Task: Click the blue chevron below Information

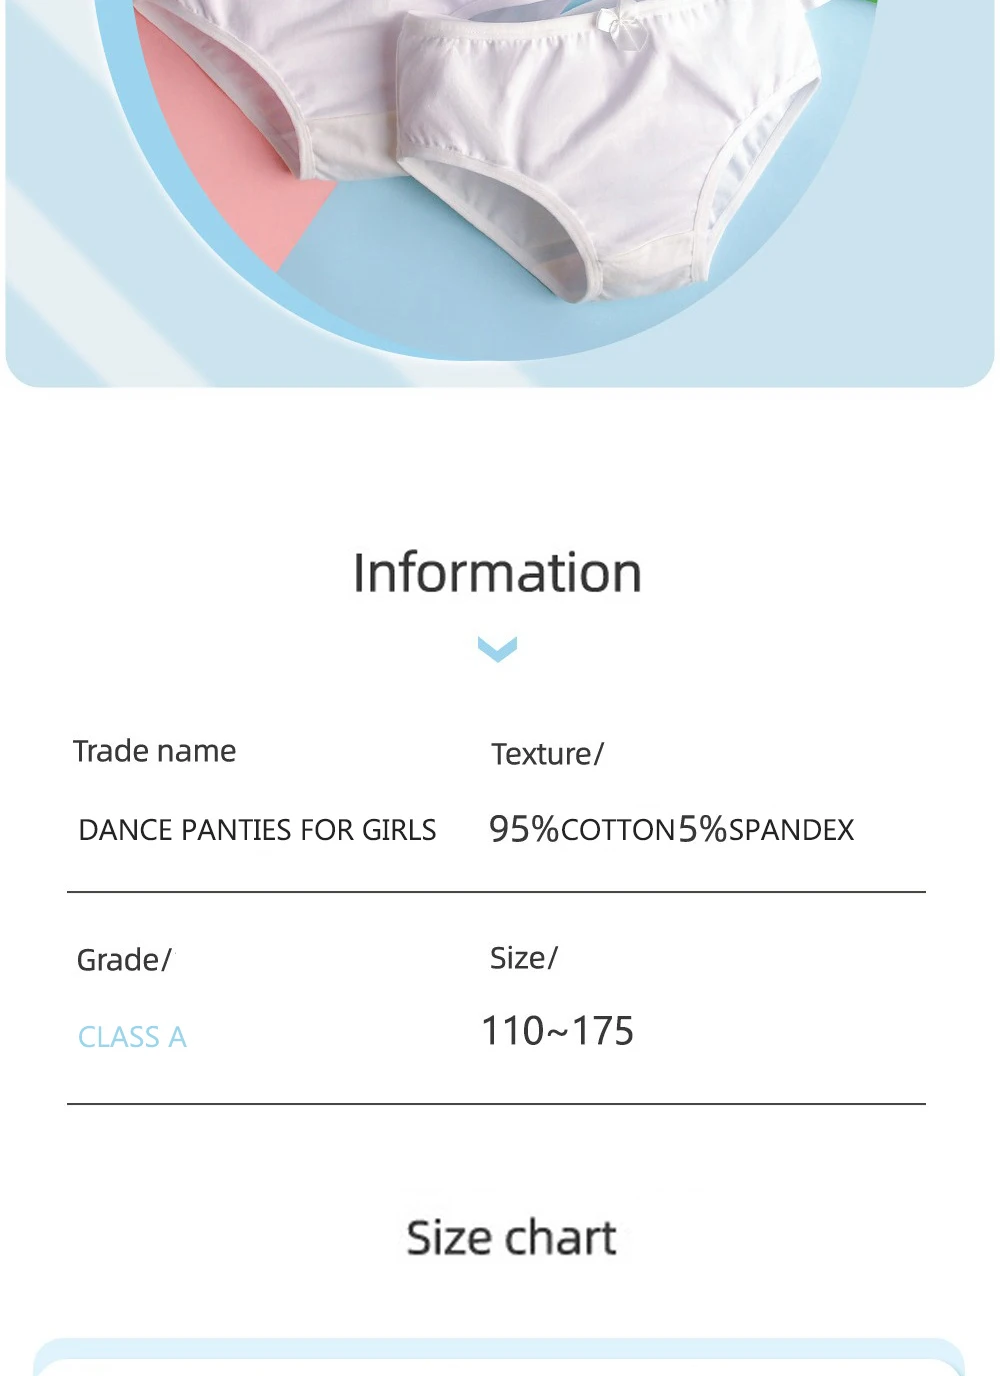Action: point(497,649)
